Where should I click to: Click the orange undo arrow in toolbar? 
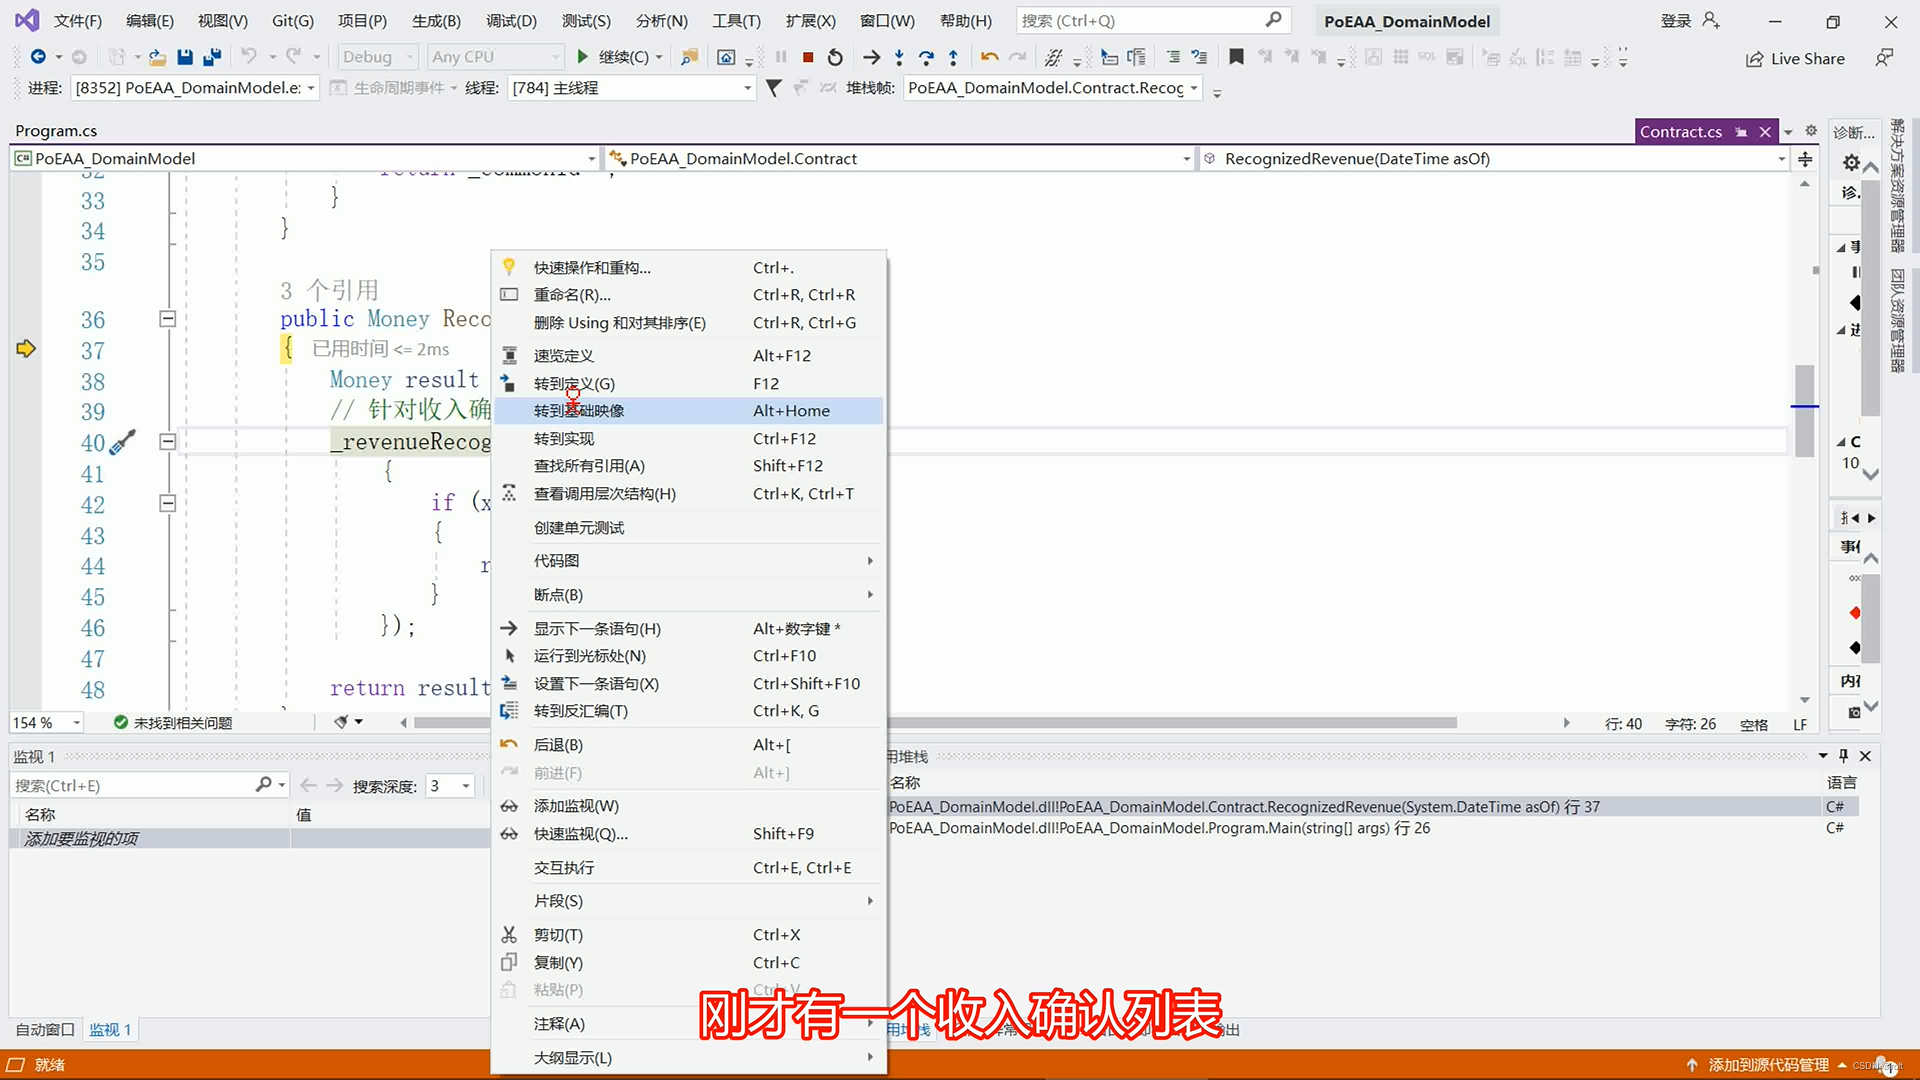(x=989, y=58)
